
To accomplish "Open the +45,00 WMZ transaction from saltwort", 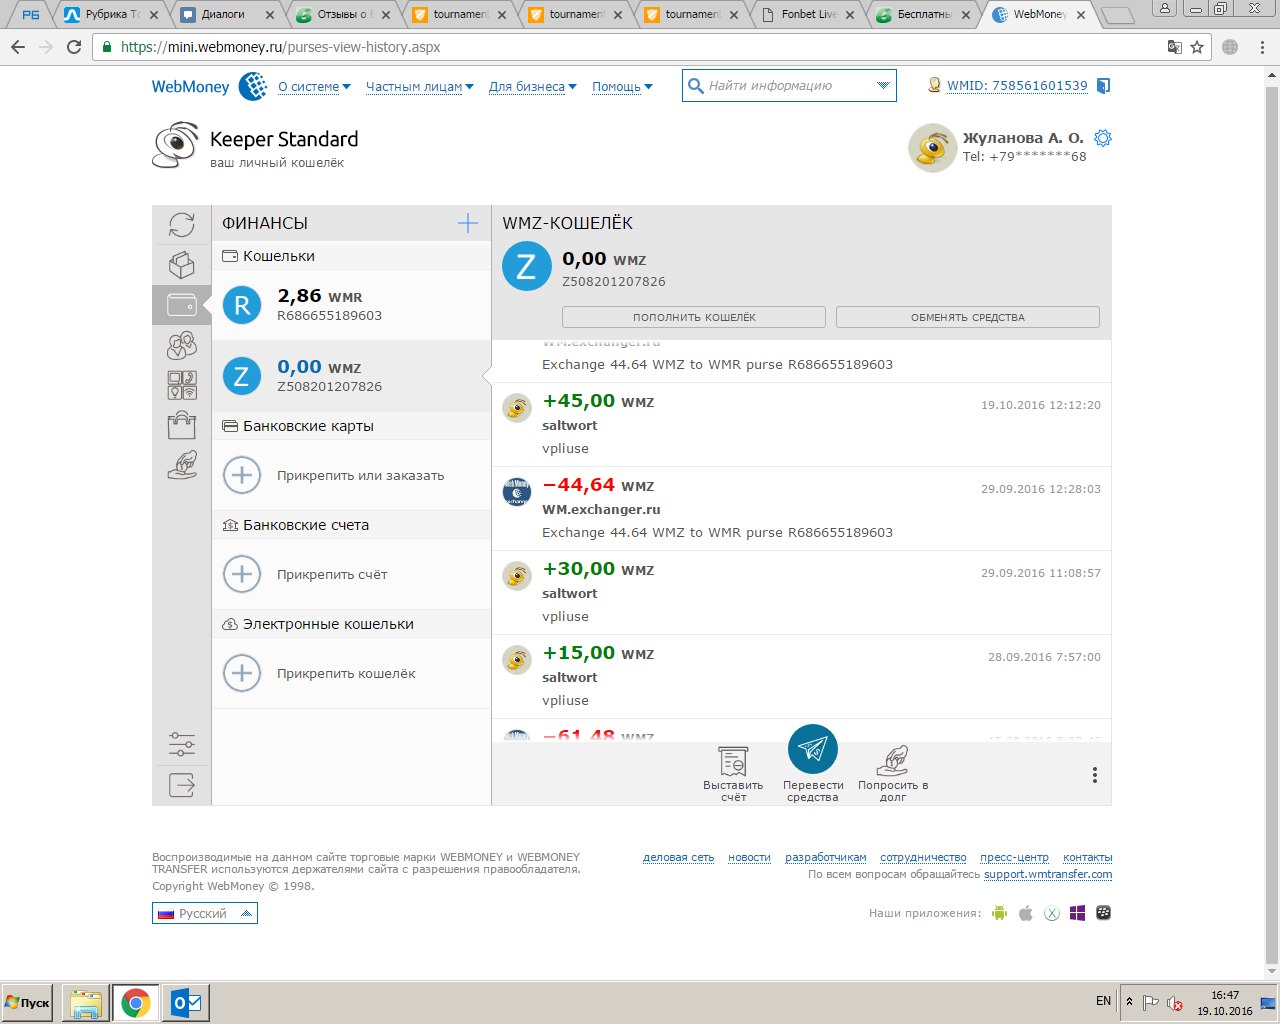I will [x=801, y=425].
